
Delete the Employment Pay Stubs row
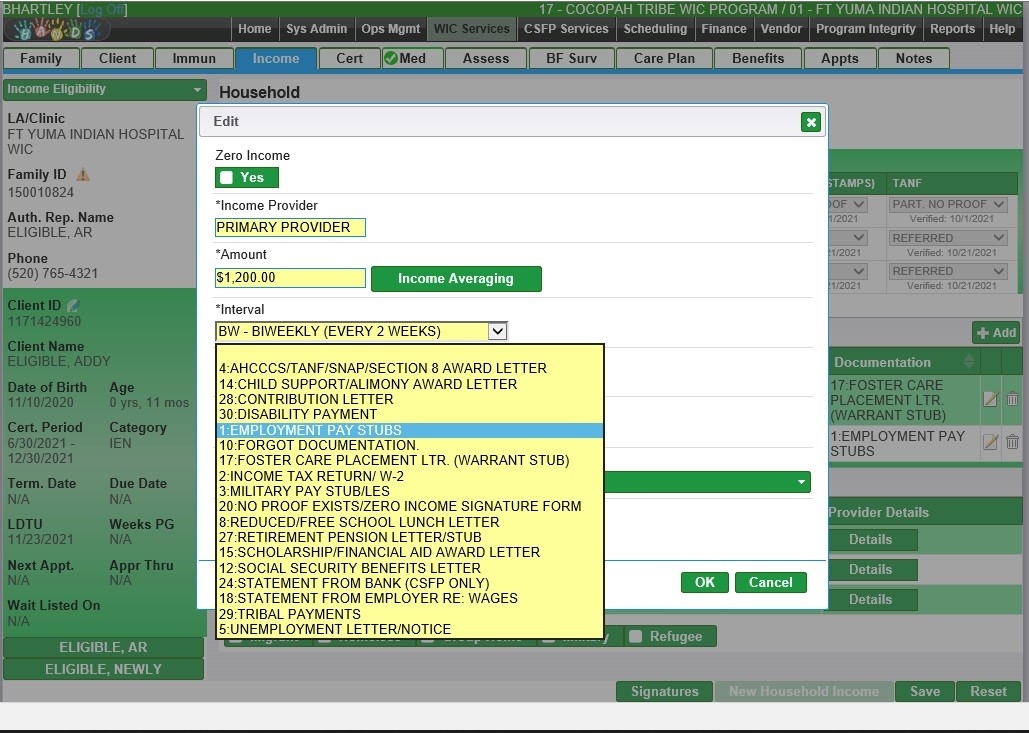click(1012, 442)
